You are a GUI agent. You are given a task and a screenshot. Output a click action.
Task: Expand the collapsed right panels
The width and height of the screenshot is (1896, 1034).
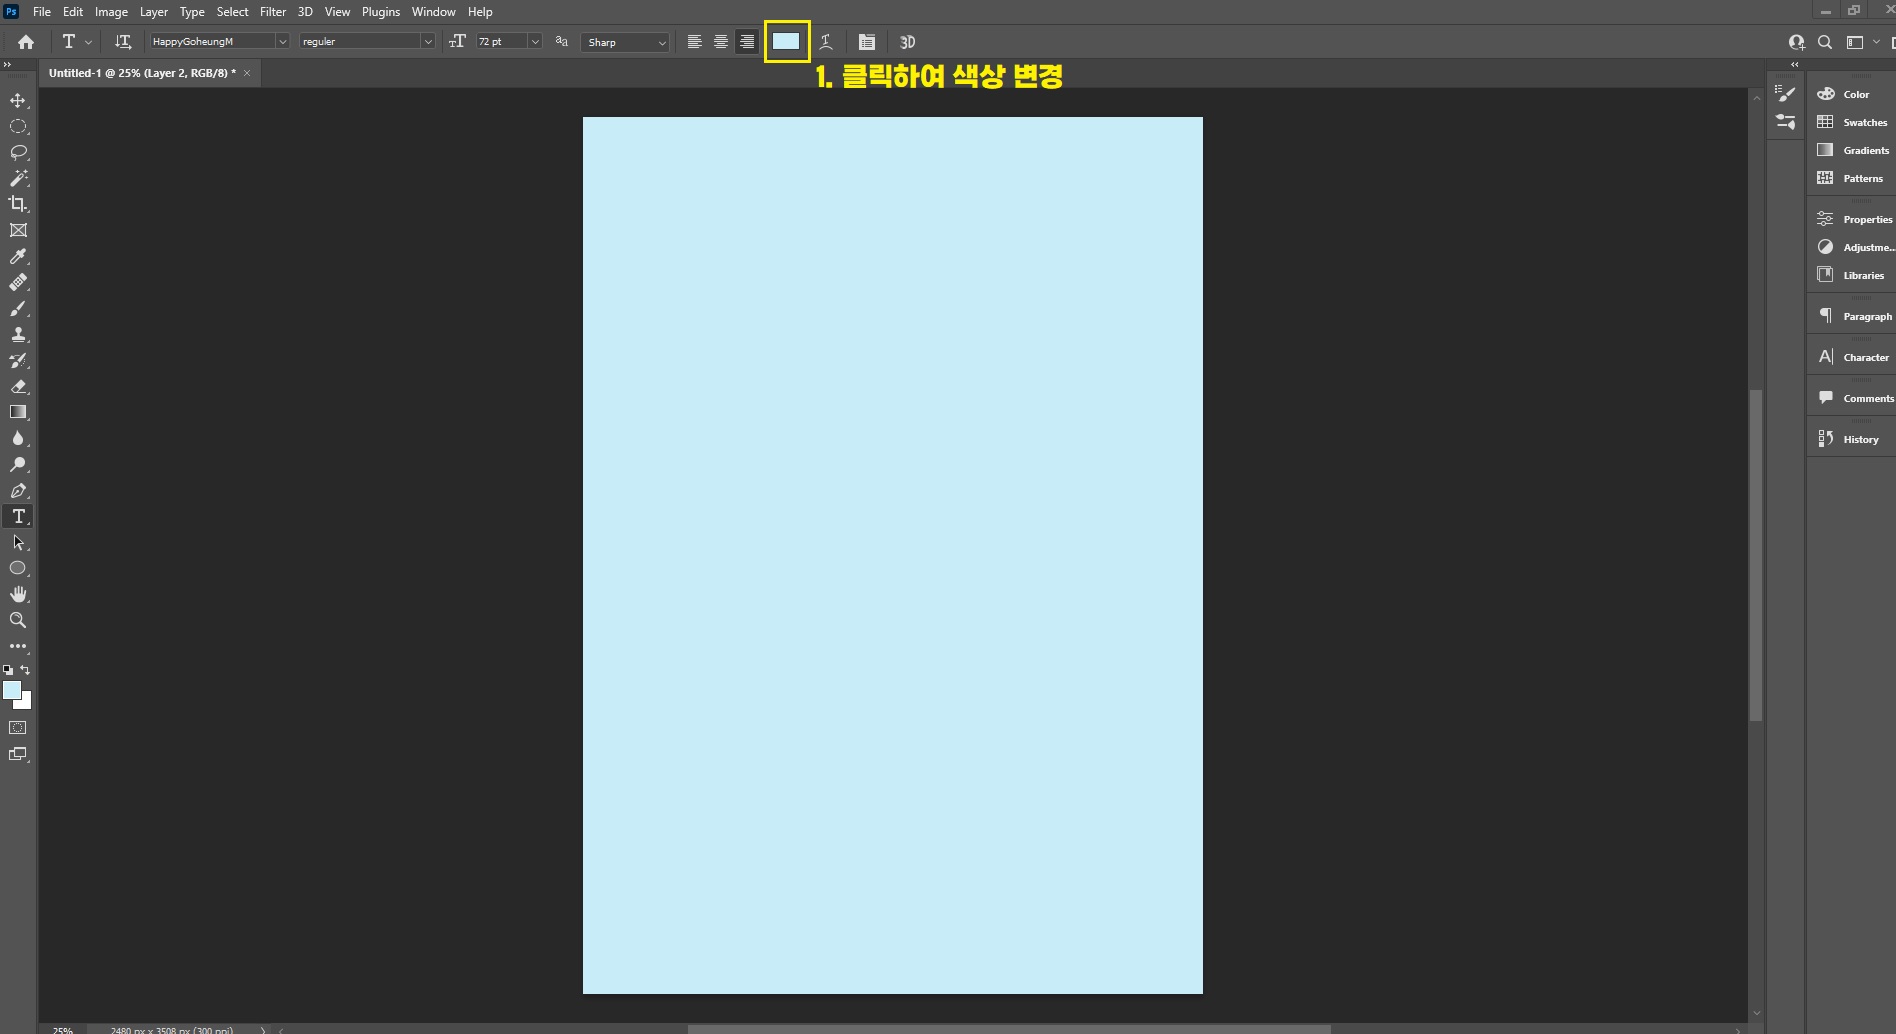tap(1795, 64)
